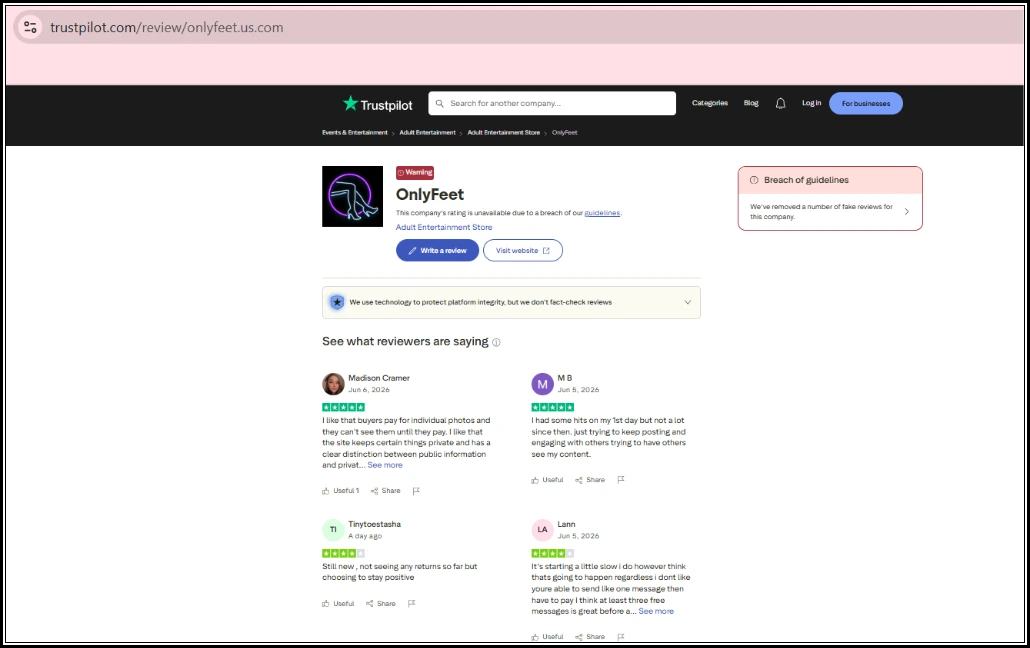The height and width of the screenshot is (648, 1030).
Task: Click Lann's LA avatar
Action: tap(543, 530)
